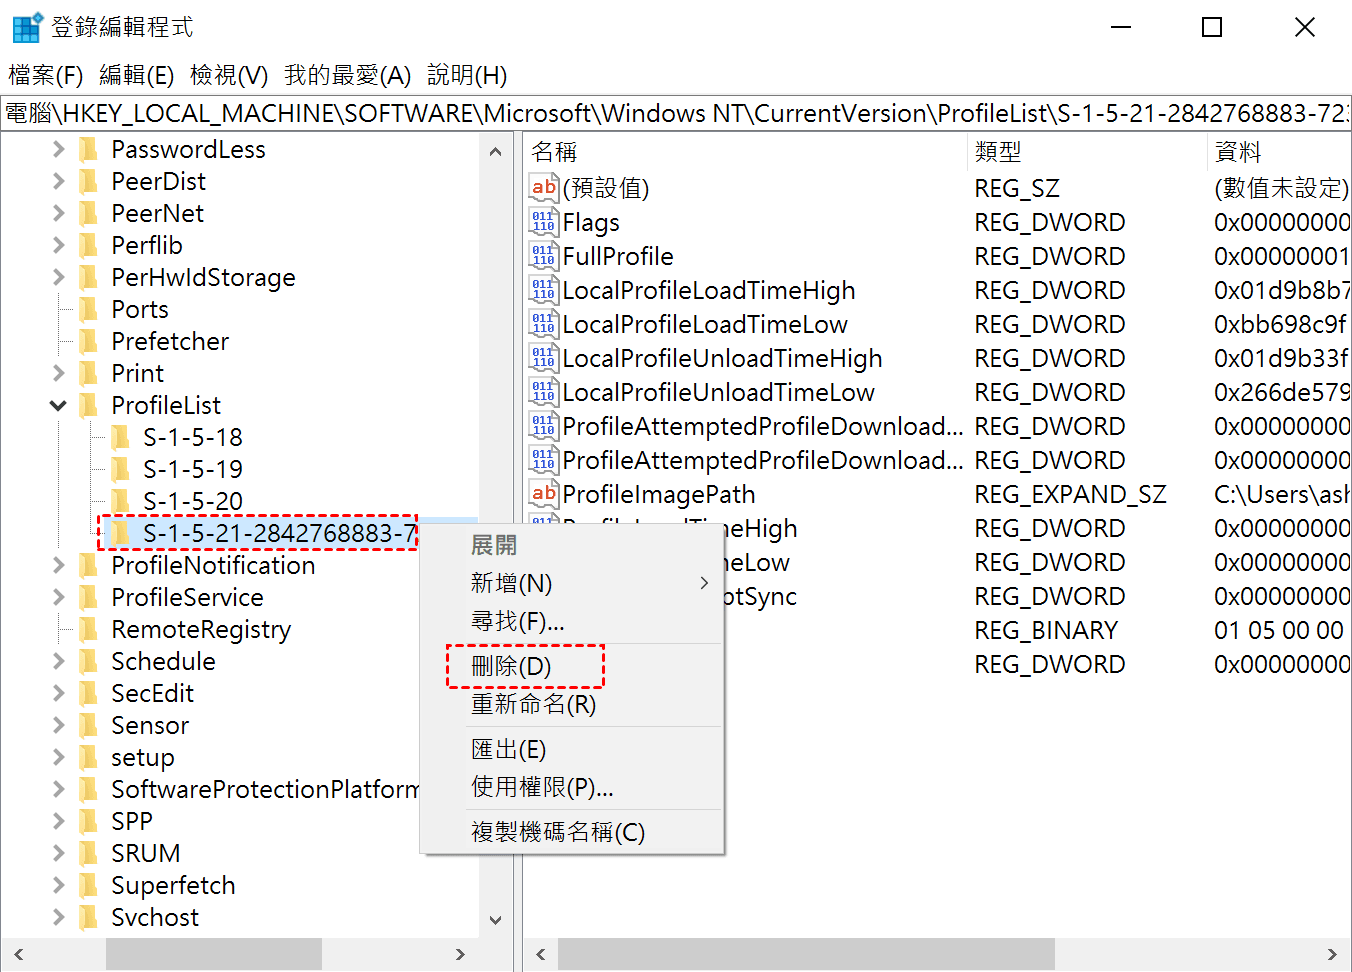Click the DWORD icon of LocalProfileUnloadTimeHigh
This screenshot has width=1352, height=972.
pyautogui.click(x=544, y=358)
